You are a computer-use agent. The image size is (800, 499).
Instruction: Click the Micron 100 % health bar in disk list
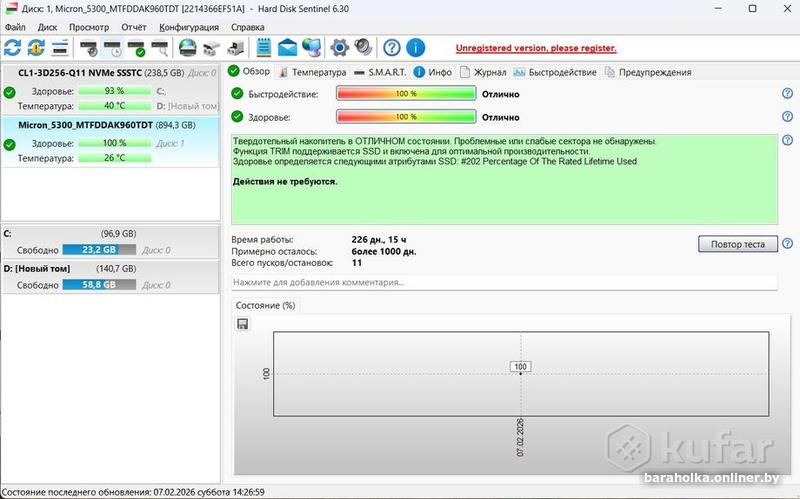[x=114, y=143]
